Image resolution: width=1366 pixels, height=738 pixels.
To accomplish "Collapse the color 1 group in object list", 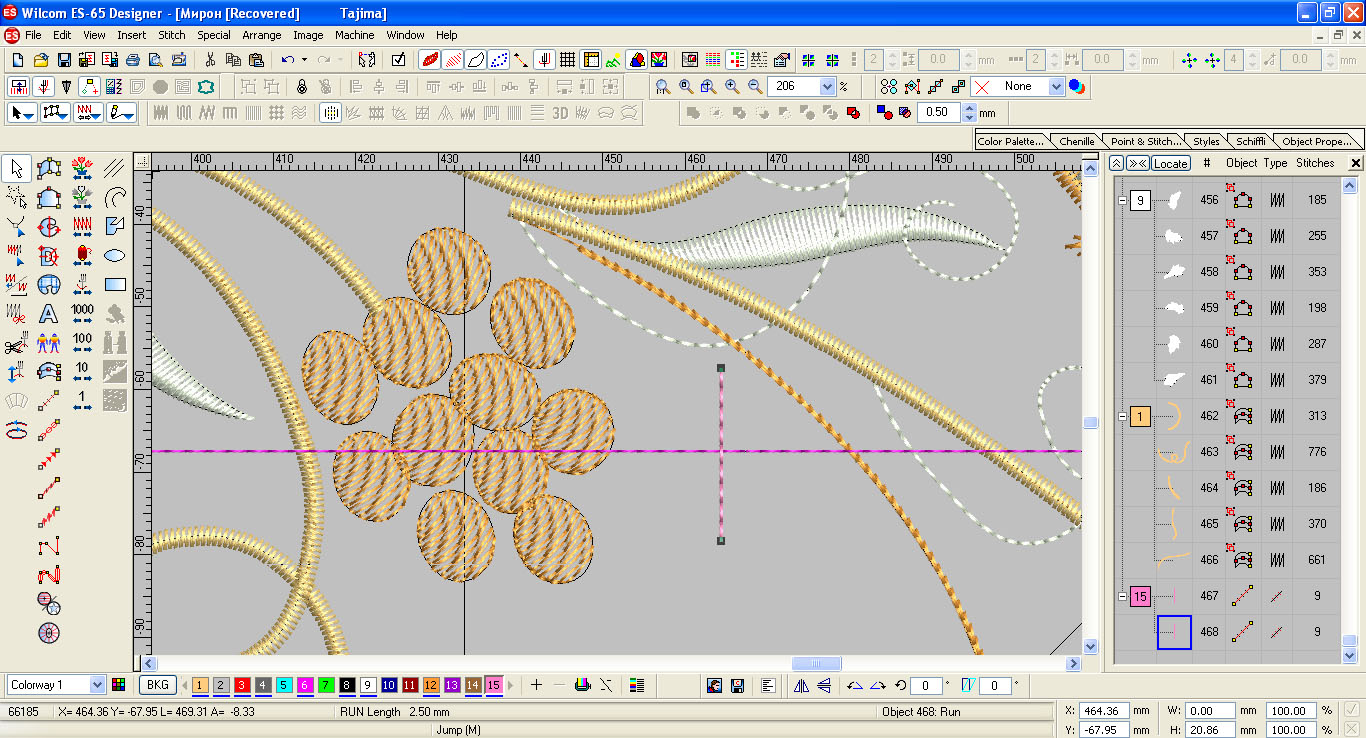I will click(1122, 416).
